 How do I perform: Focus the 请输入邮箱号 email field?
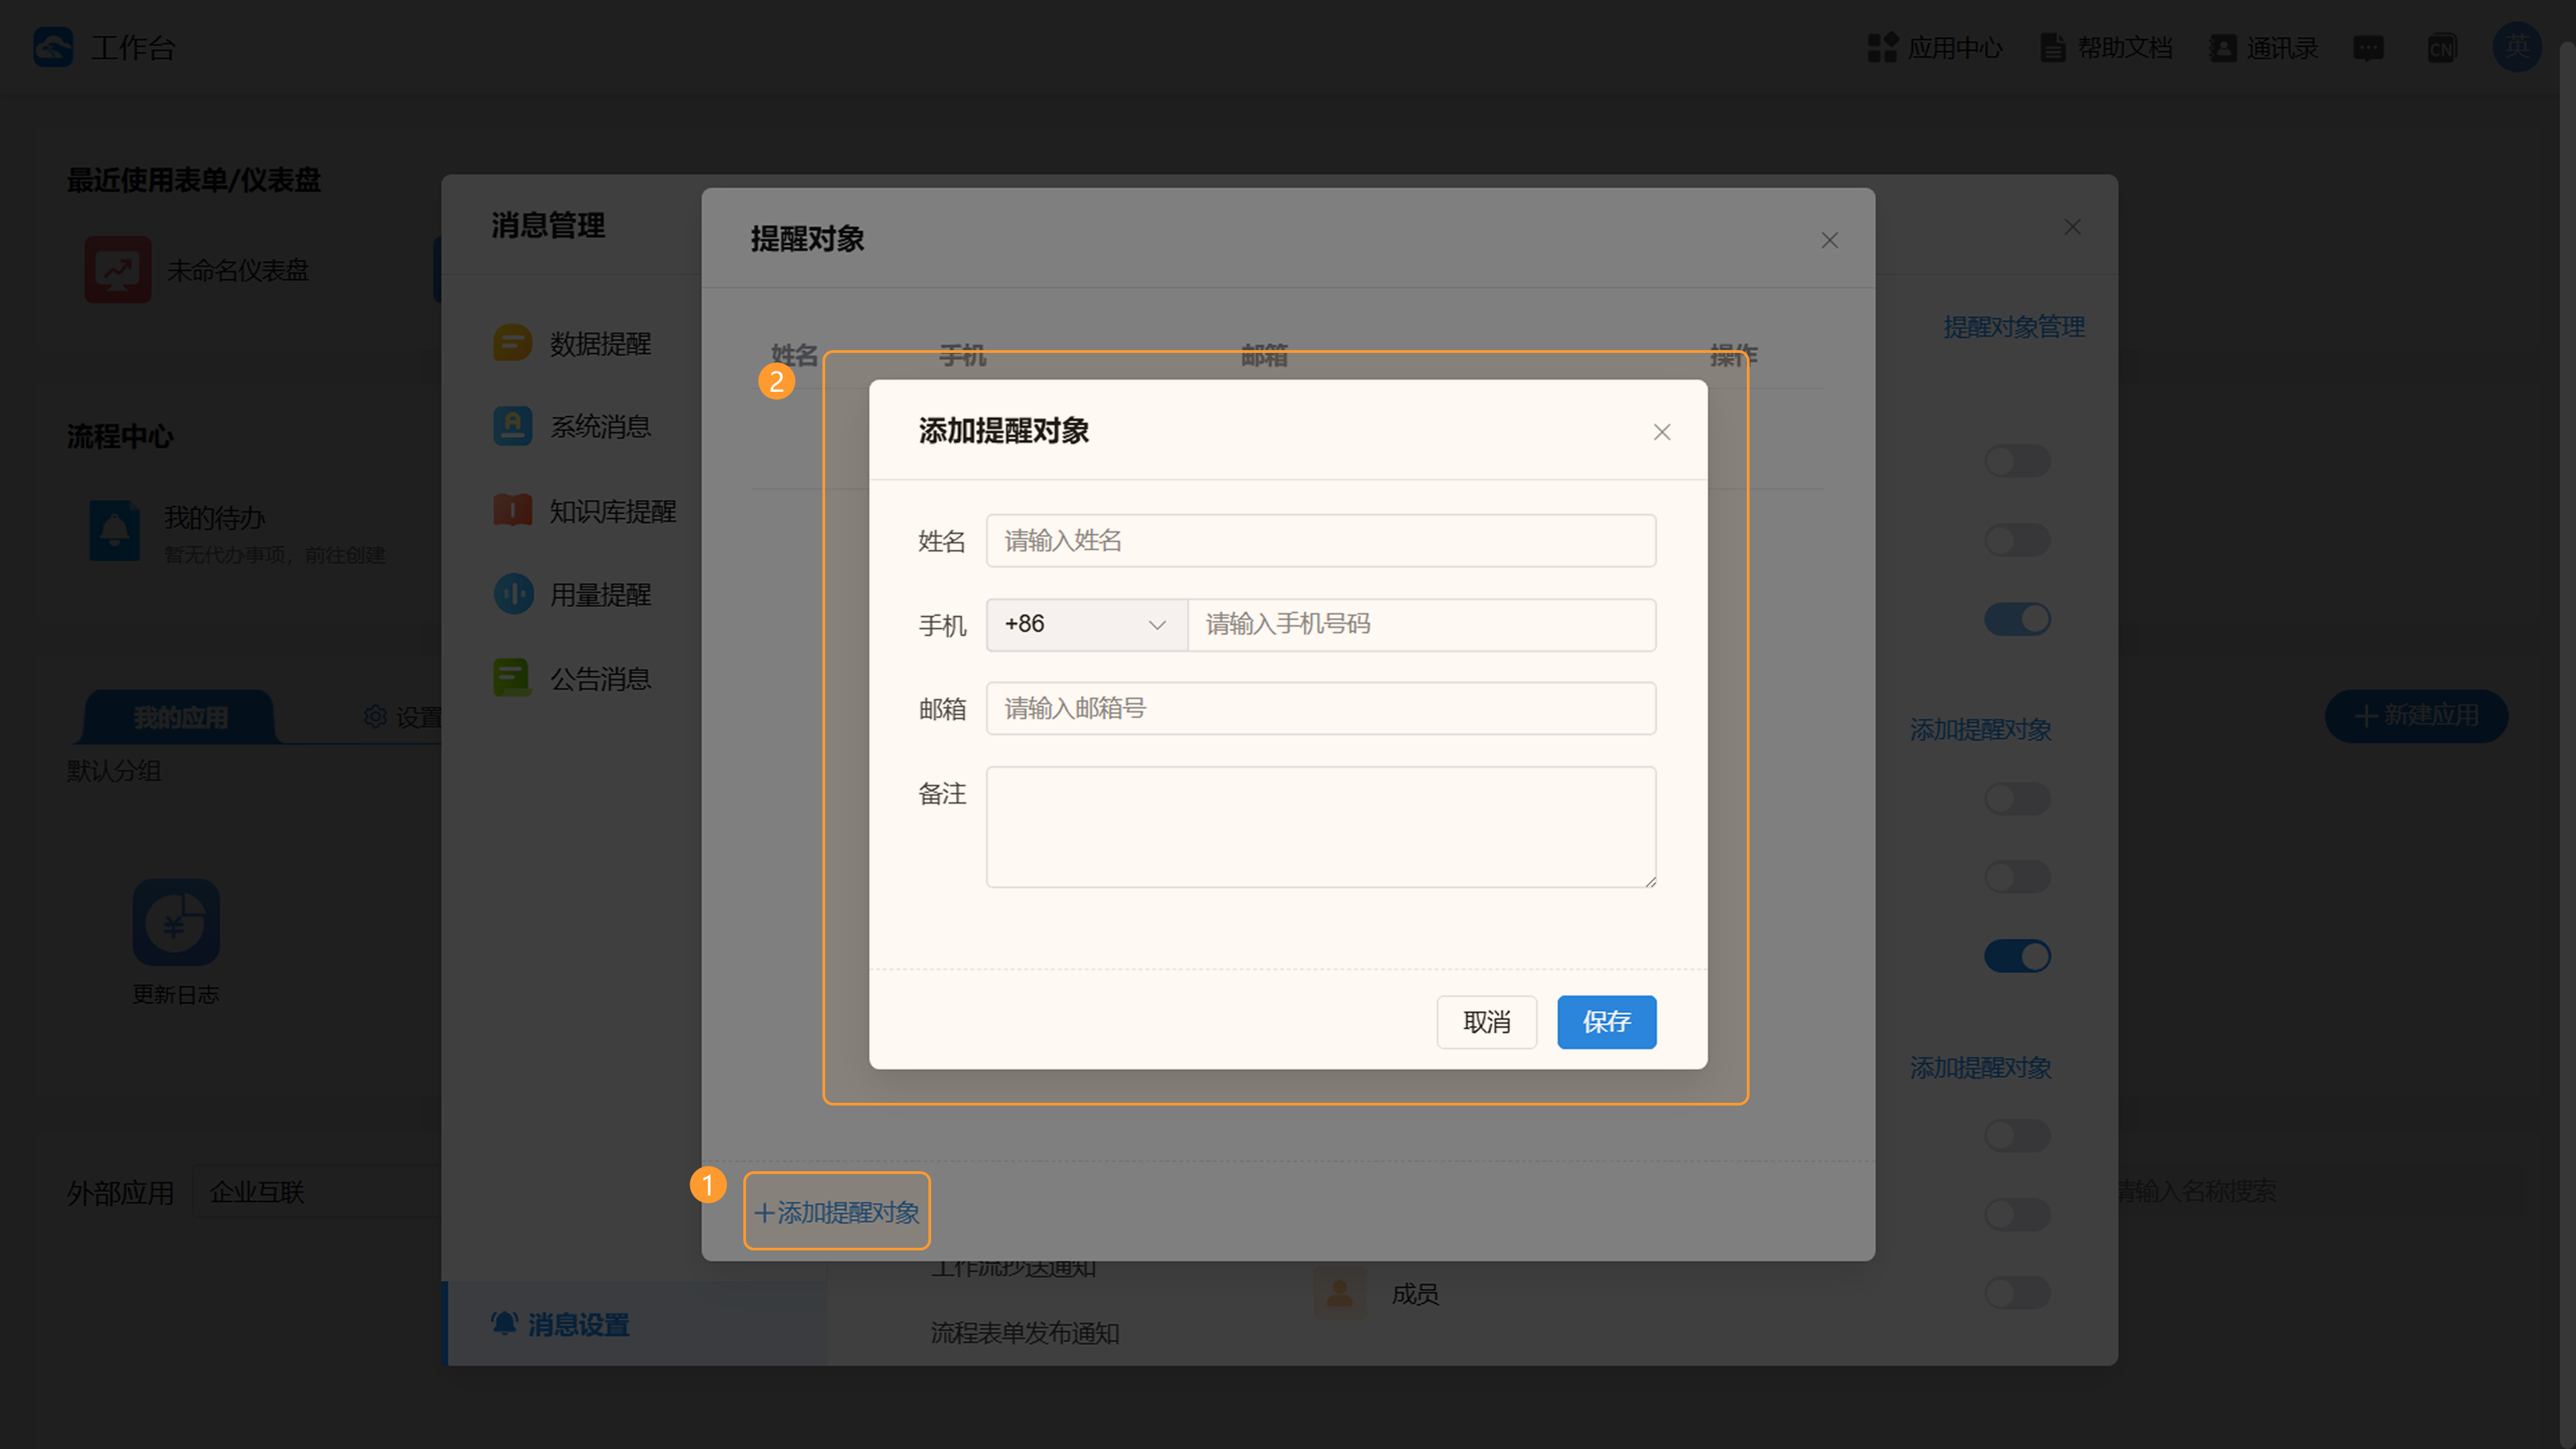[1321, 709]
